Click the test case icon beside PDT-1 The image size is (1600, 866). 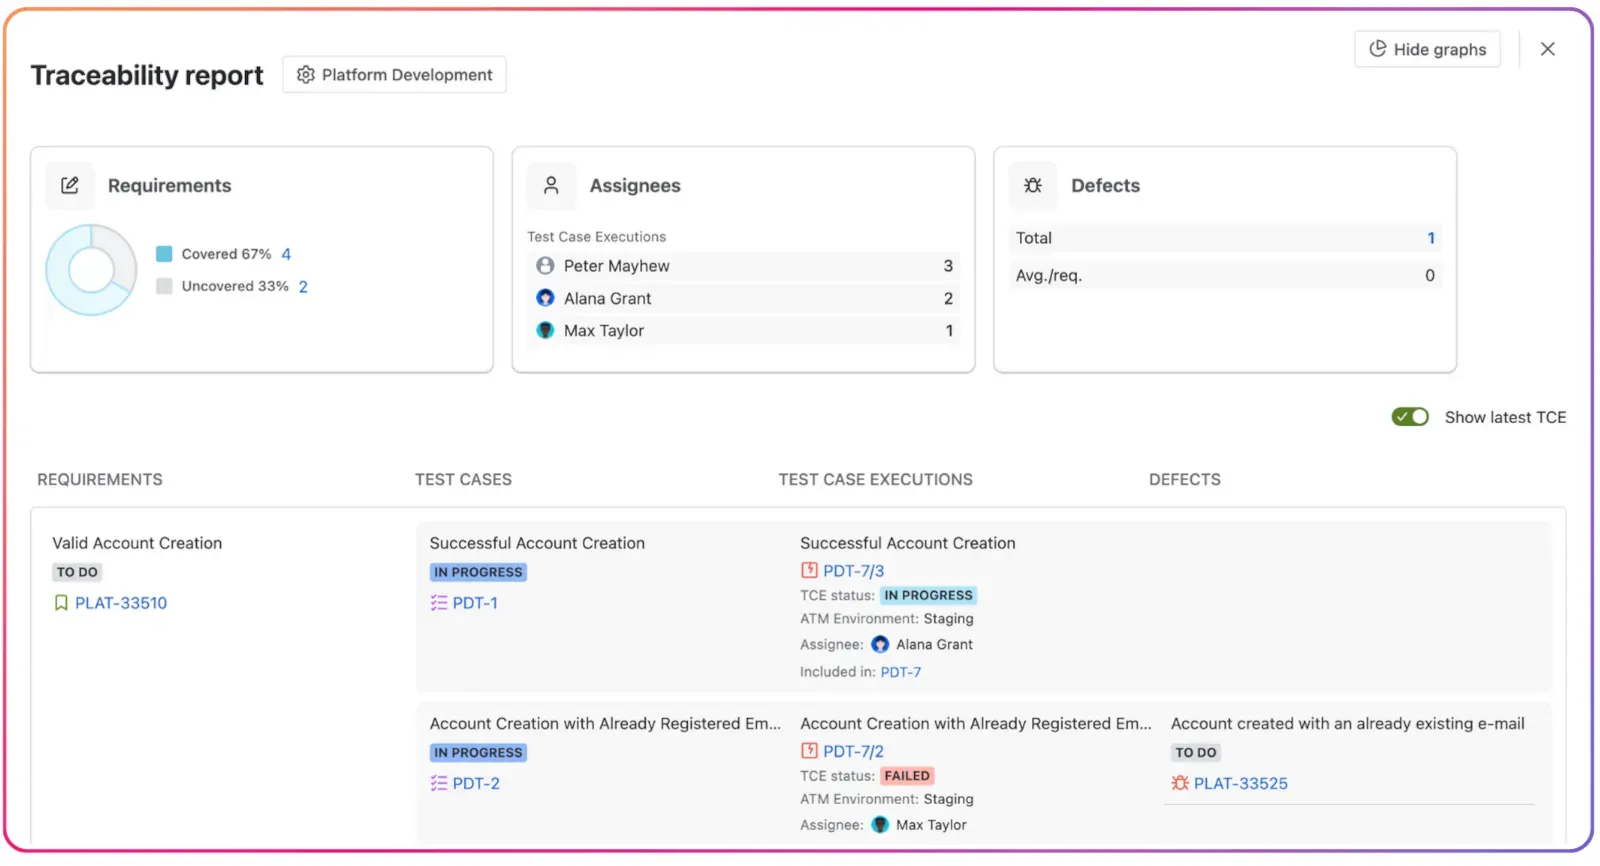[439, 603]
